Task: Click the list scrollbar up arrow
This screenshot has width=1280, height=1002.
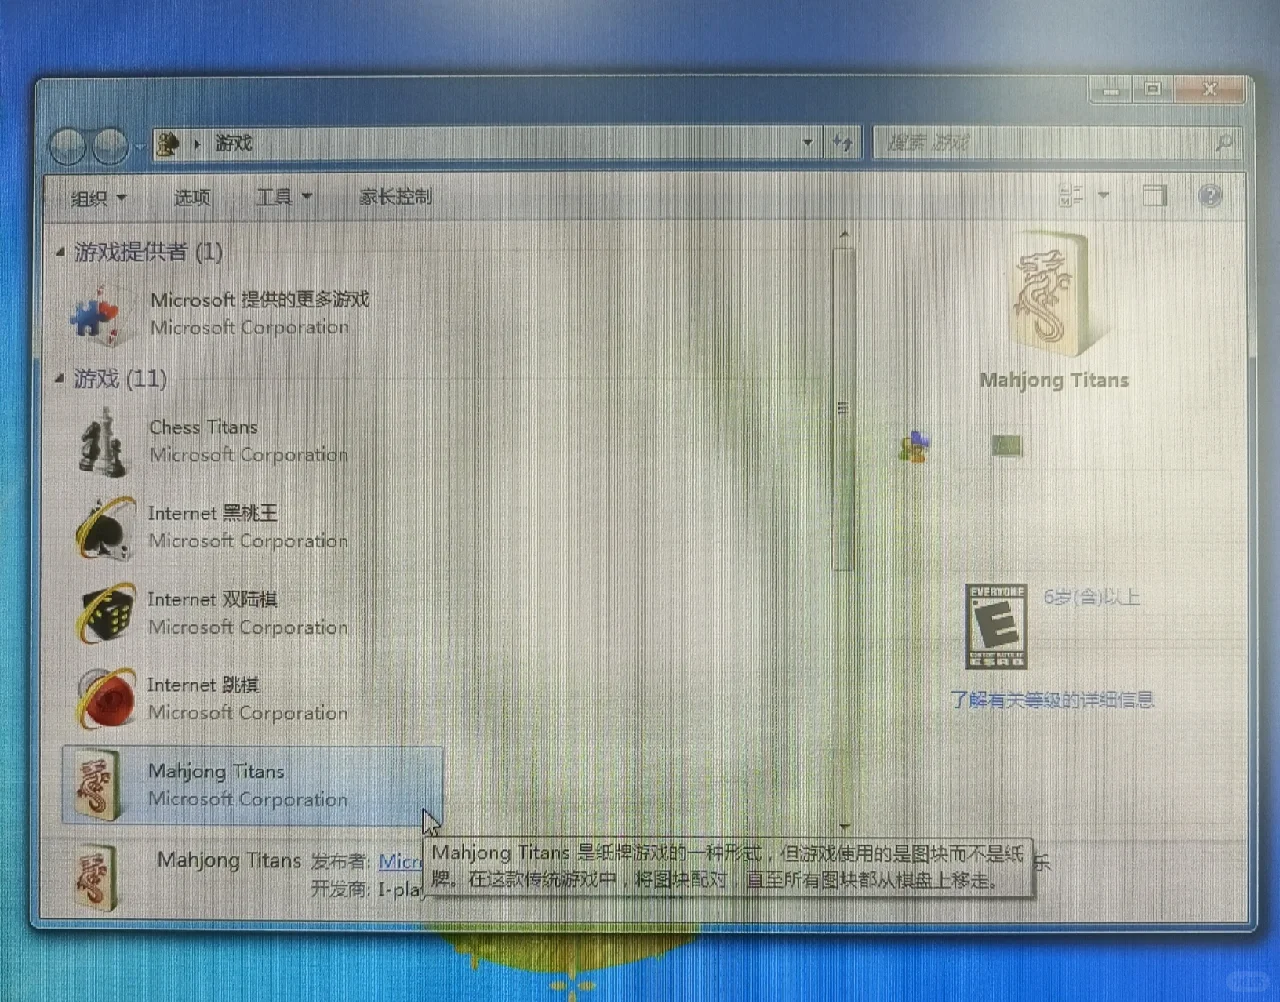Action: click(844, 236)
